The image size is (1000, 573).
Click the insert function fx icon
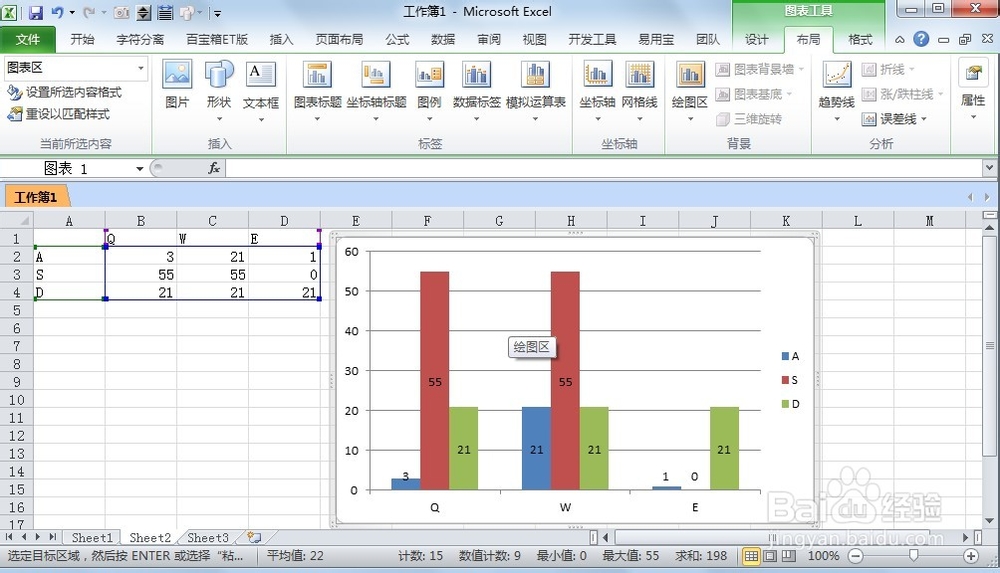[x=214, y=168]
